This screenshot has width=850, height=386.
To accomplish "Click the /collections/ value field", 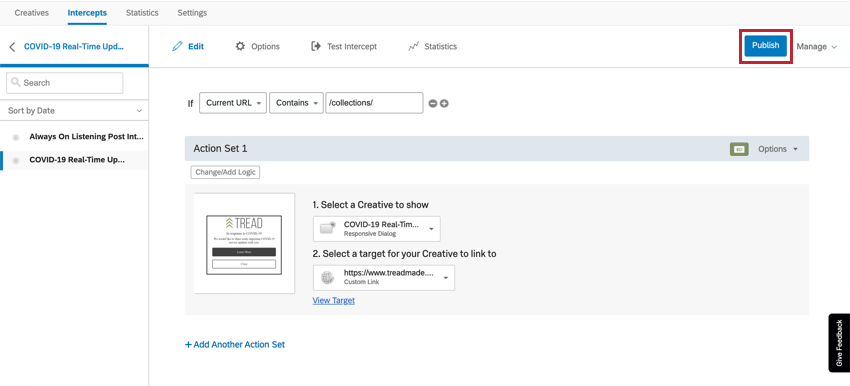I will [x=374, y=103].
